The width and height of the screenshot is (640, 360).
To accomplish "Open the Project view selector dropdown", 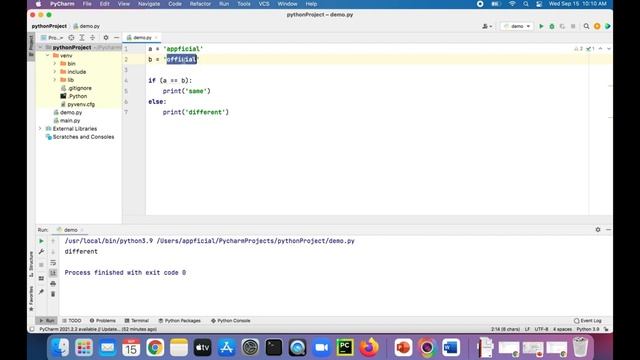I will (52, 38).
